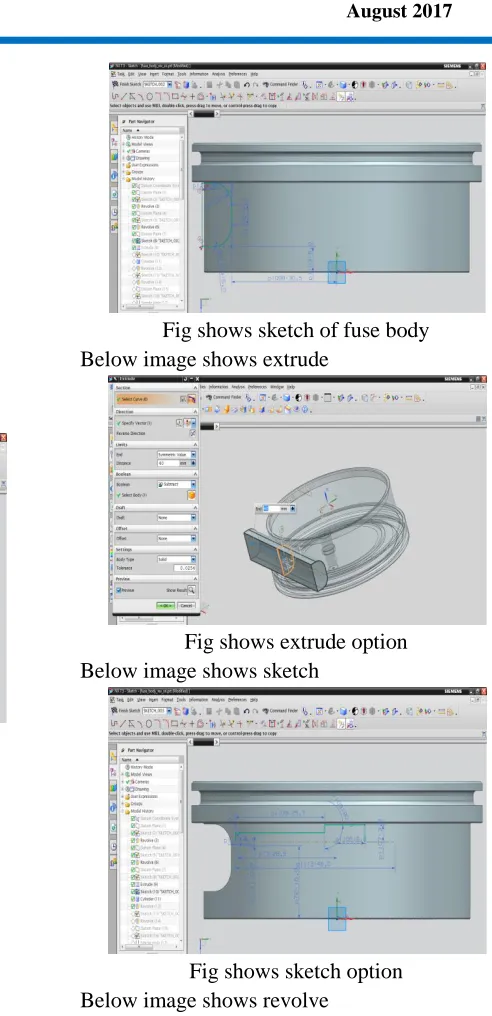Viewport: 492px width, 1016px height.
Task: Toggle Extrude (9) checkbox in sketch option figure
Action: click(135, 884)
